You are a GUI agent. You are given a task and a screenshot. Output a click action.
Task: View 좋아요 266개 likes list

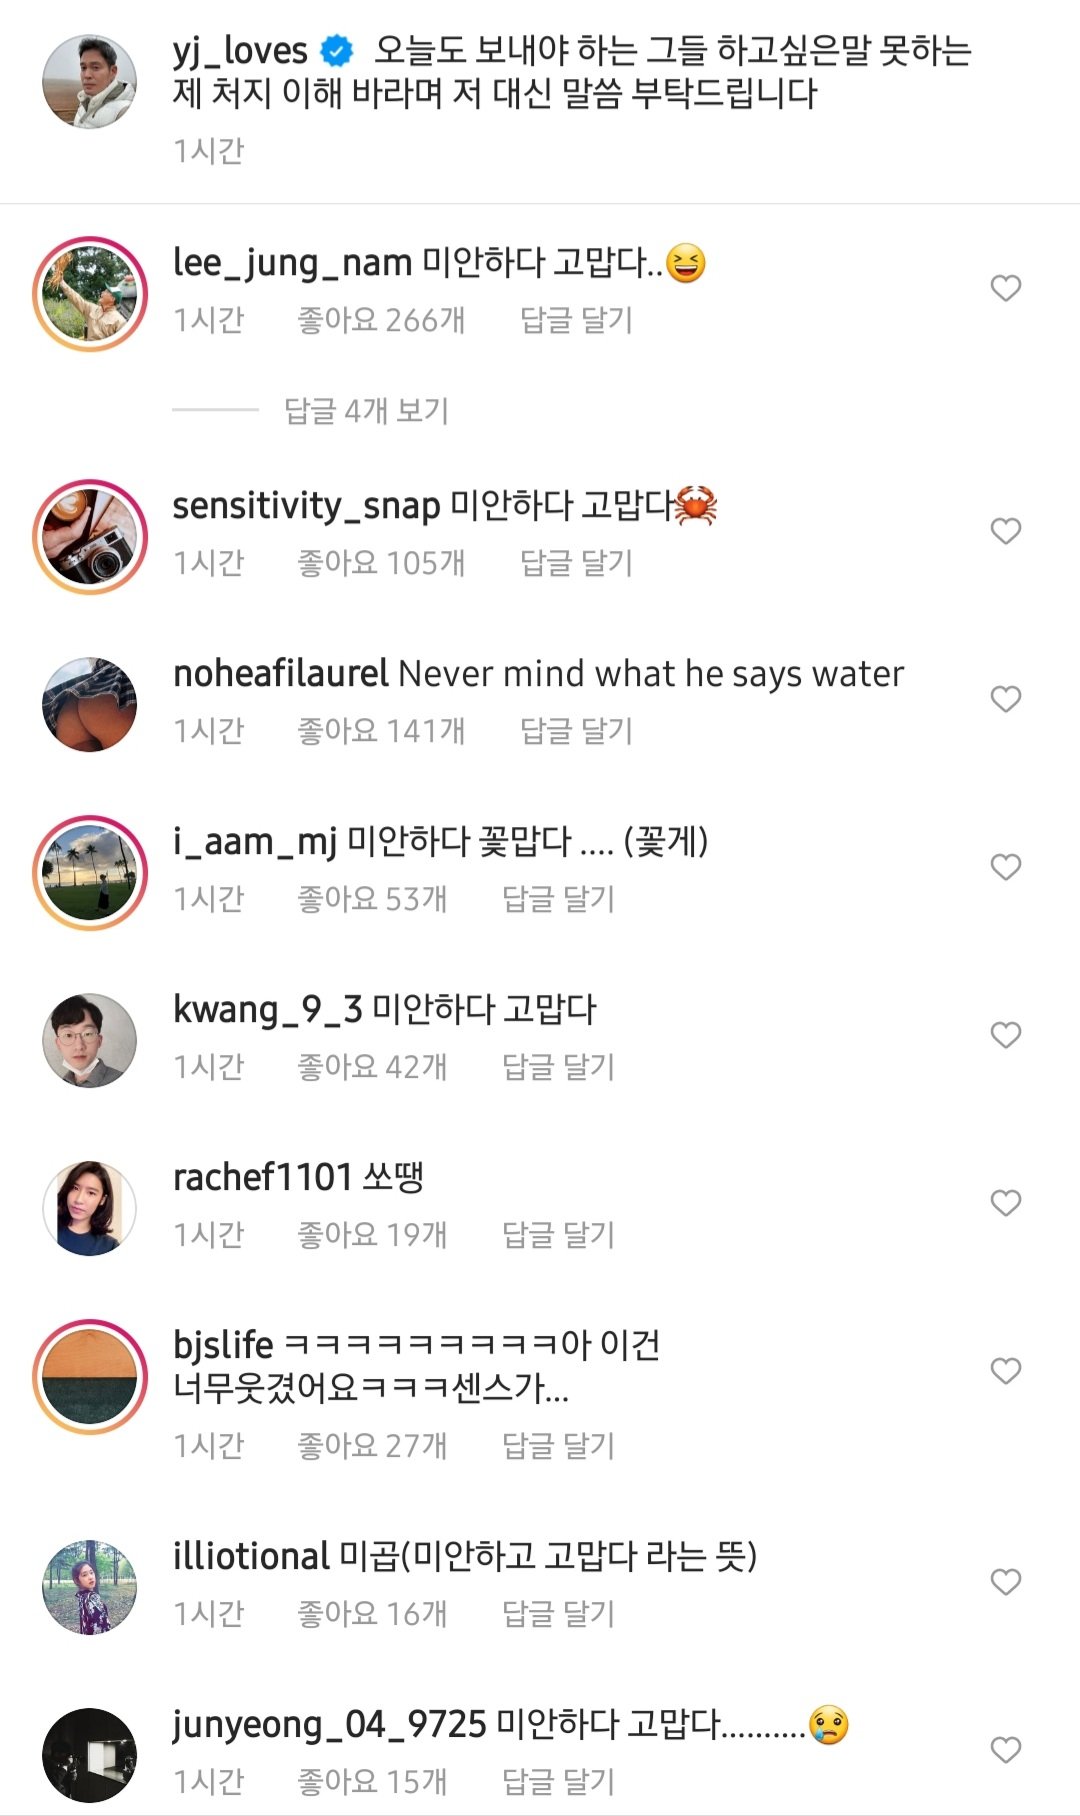(x=381, y=320)
